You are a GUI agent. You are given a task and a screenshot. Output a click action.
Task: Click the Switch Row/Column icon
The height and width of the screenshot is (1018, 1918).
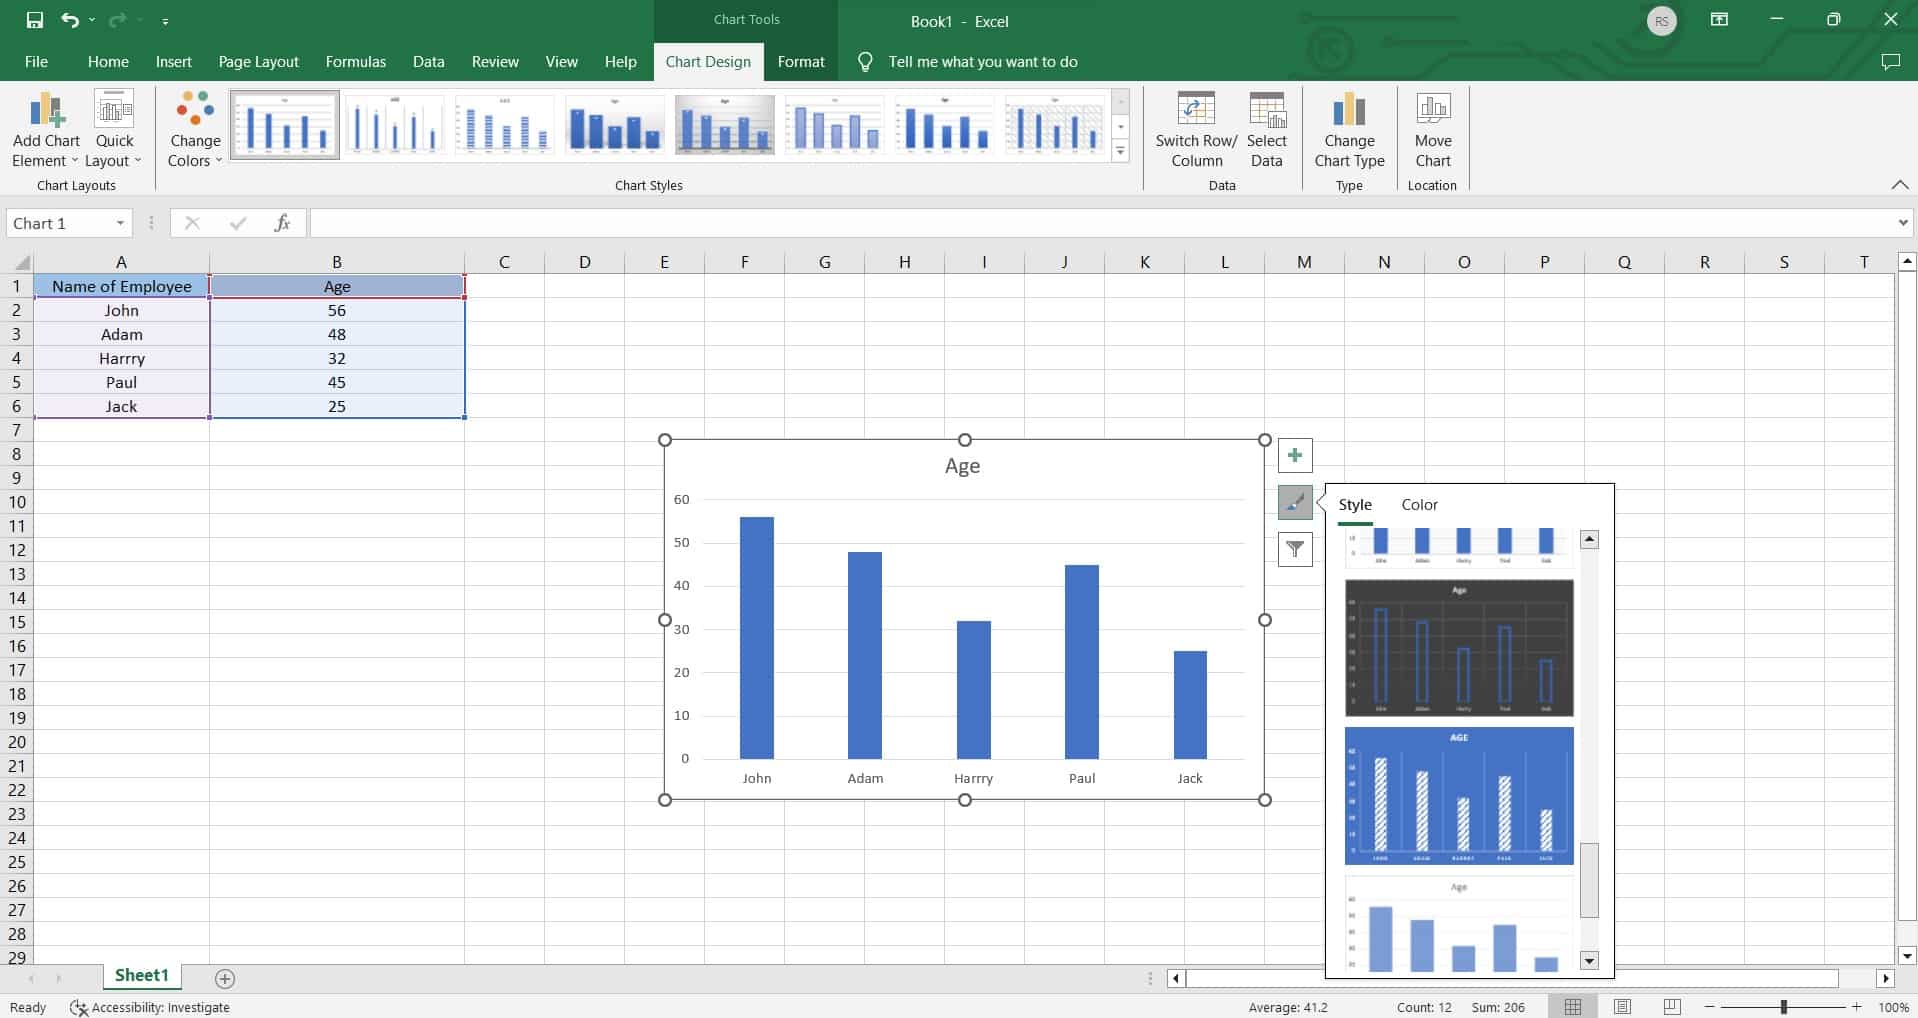[1196, 128]
